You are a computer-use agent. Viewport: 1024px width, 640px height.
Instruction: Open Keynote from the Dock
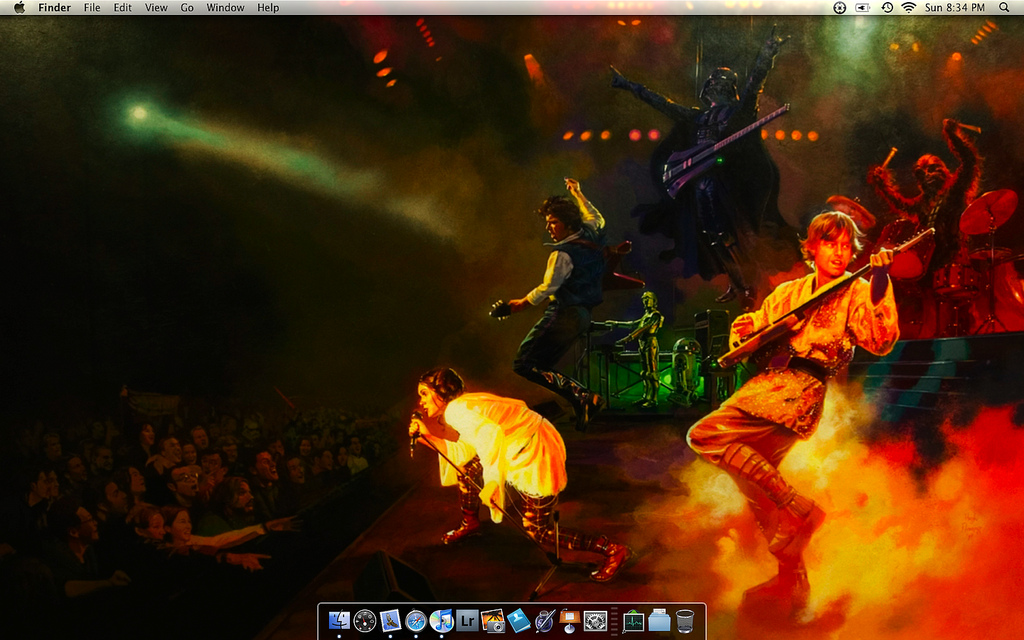coord(569,620)
